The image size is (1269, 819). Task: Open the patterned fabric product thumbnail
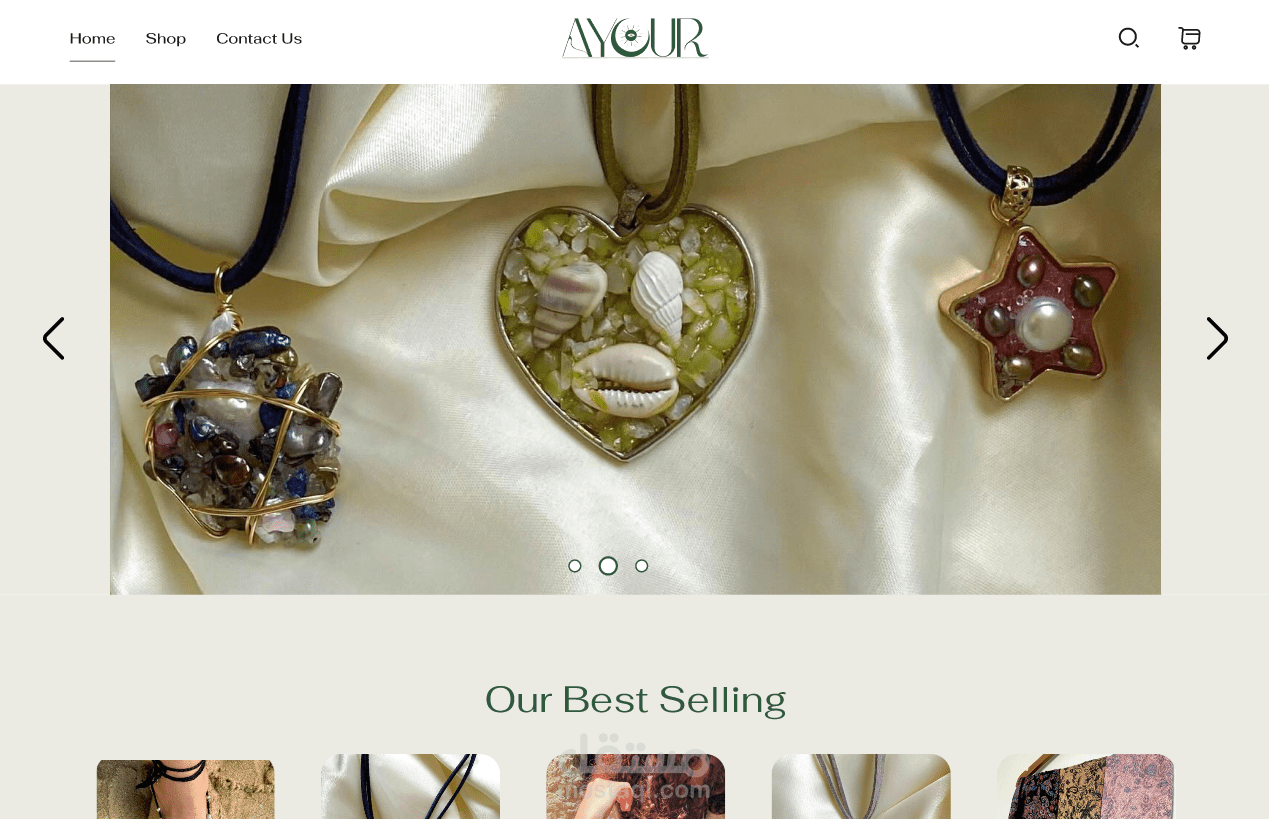(x=1086, y=787)
